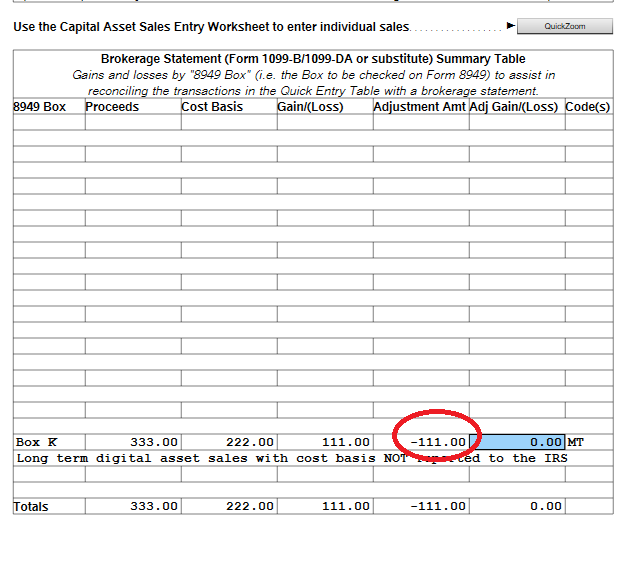Select the highlighted Adj Gain/(Loss) 0.00 field
Viewport: 630px width, 571px height.
[516, 442]
